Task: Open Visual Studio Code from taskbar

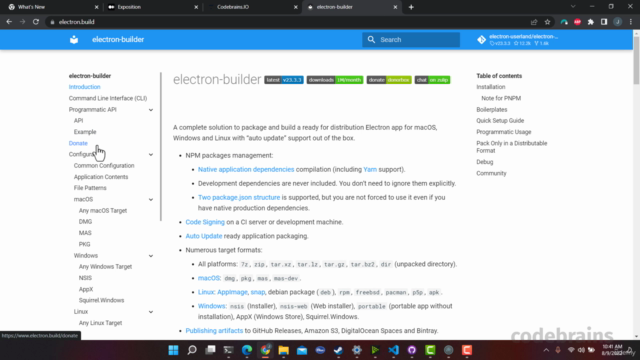Action: (x=393, y=350)
